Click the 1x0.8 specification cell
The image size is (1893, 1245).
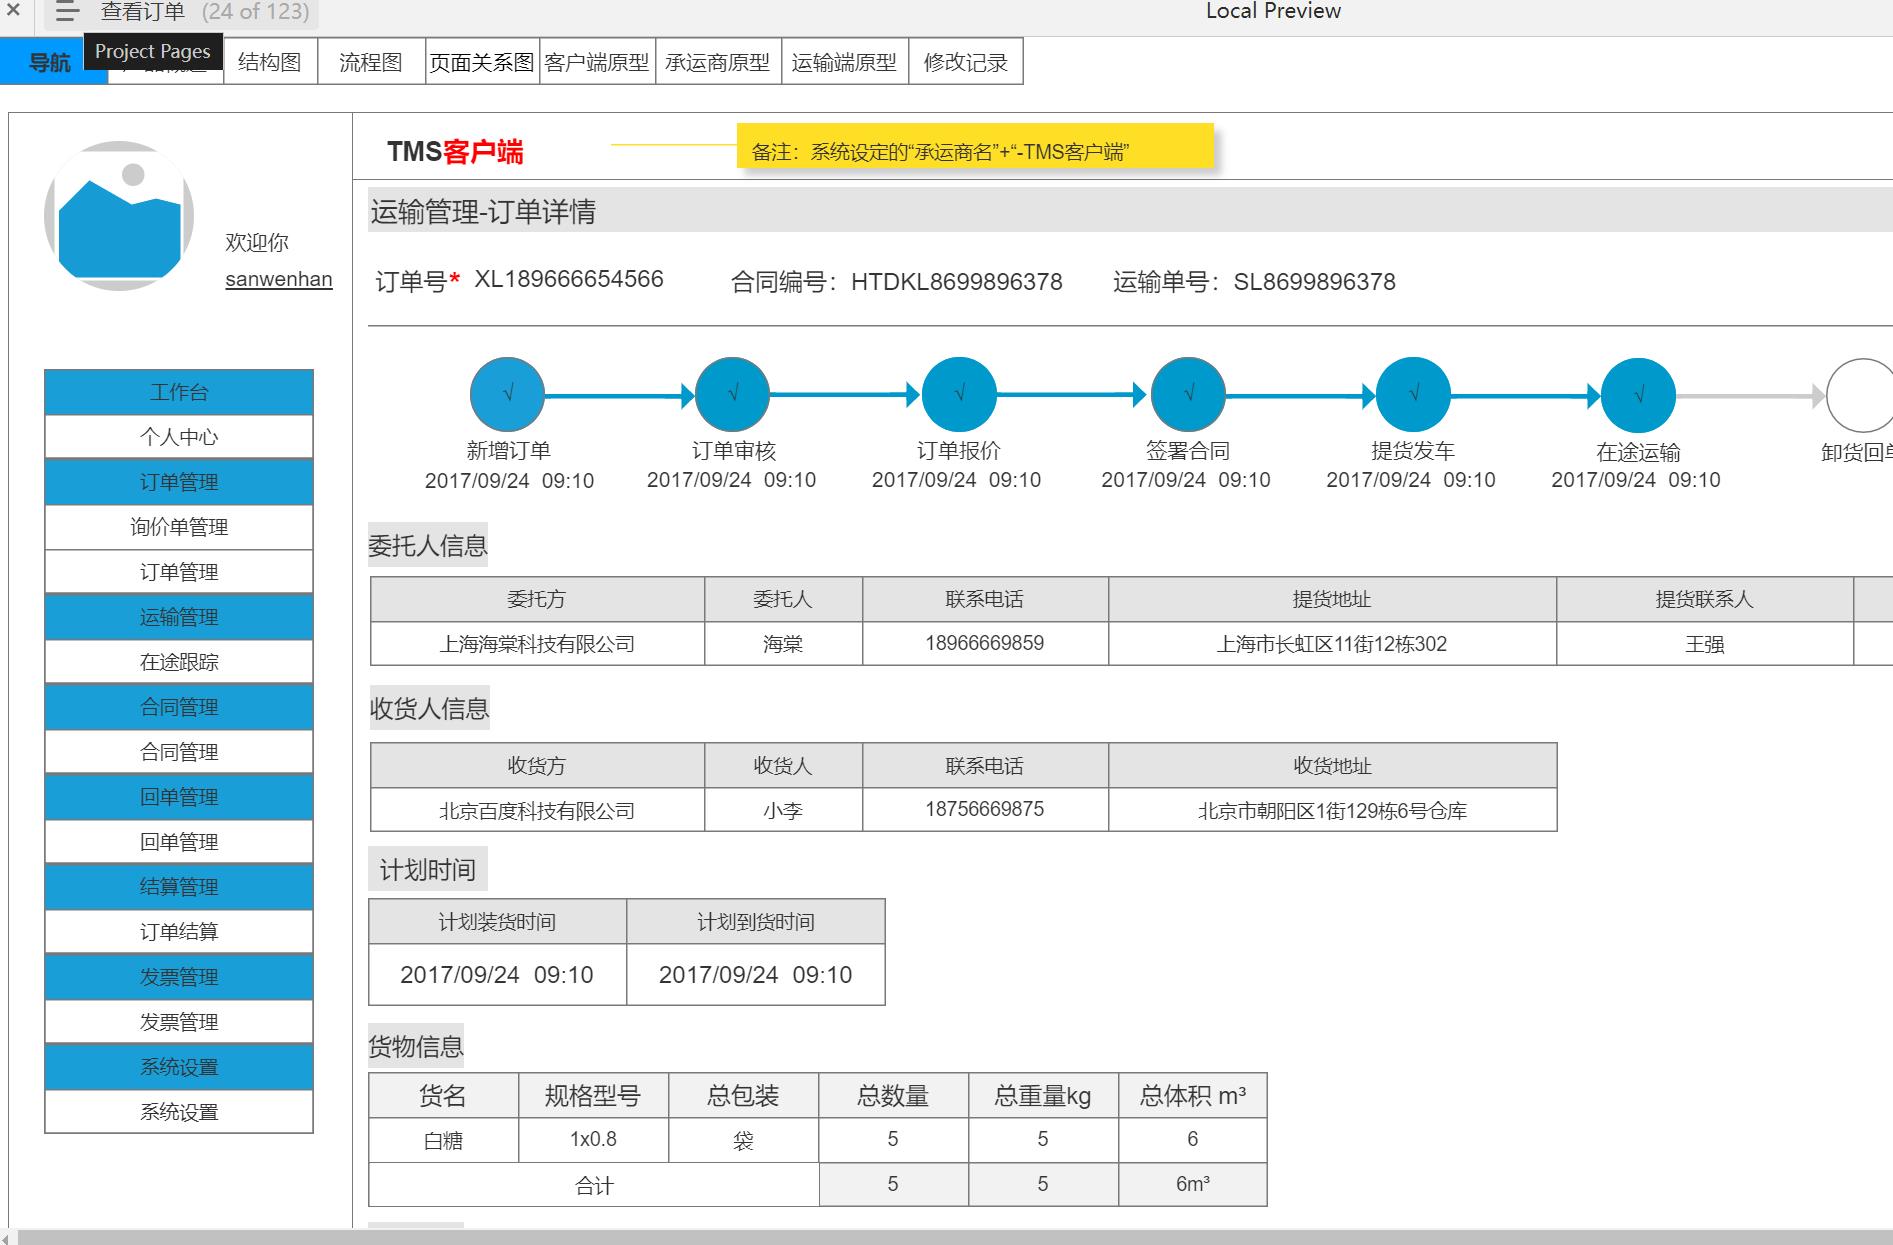594,1139
